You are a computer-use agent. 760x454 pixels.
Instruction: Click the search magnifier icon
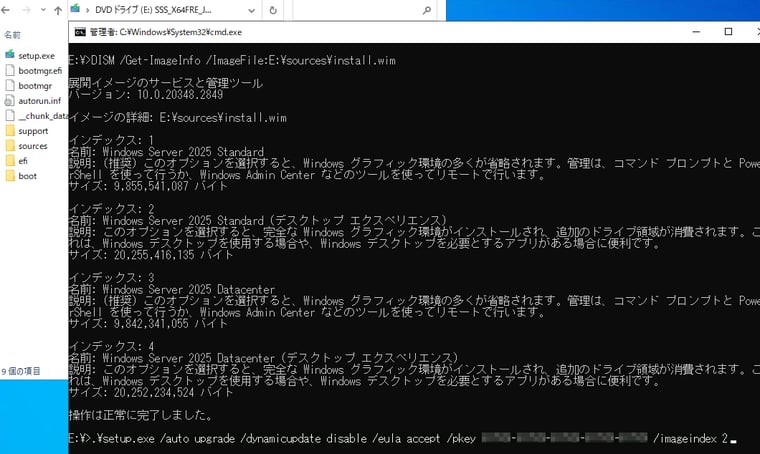click(x=427, y=10)
